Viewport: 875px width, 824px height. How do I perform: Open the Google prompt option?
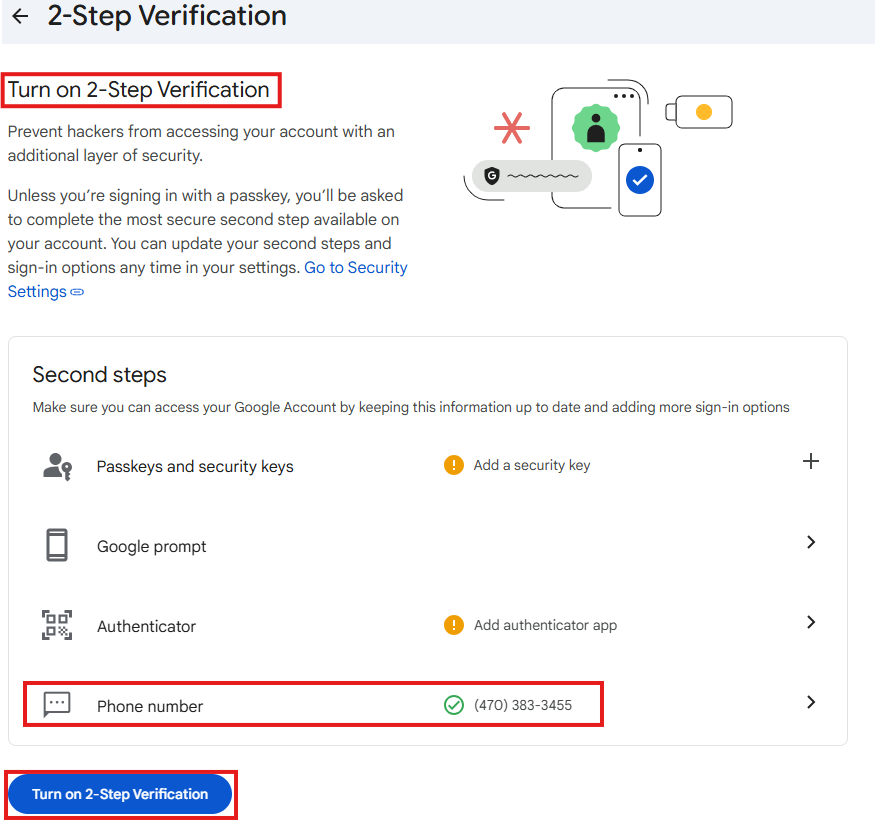[x=152, y=546]
